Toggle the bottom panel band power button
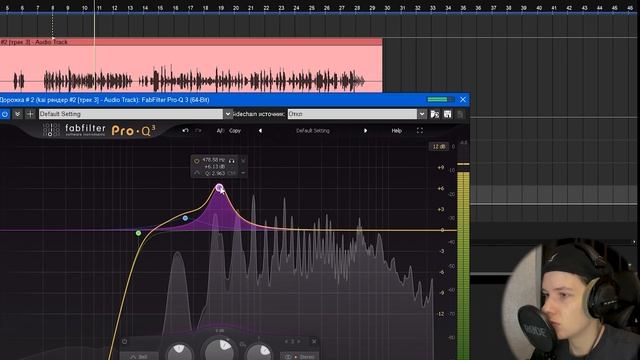The height and width of the screenshot is (360, 640). click(124, 342)
